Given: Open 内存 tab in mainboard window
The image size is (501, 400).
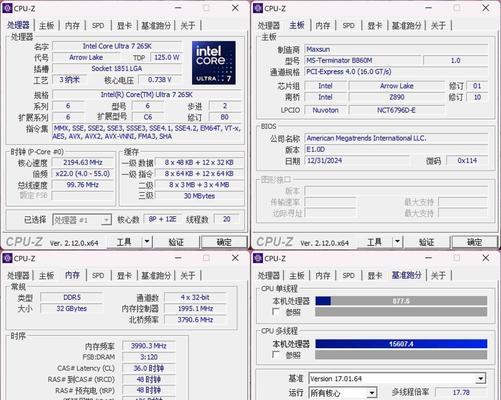Looking at the screenshot, I should (x=323, y=25).
